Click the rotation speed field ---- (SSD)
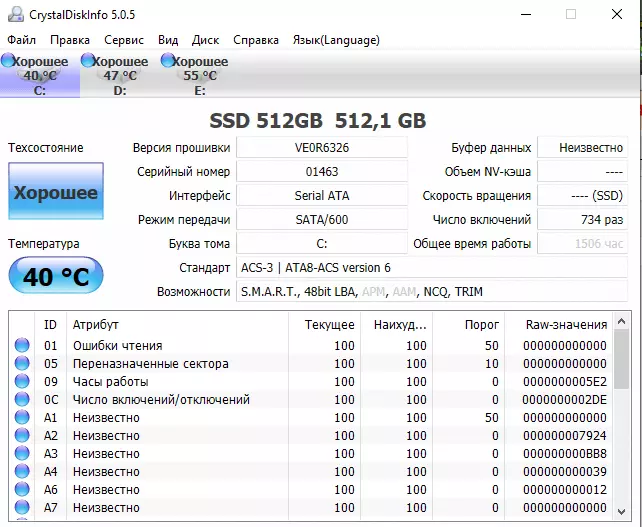Screen dimensions: 642x527 582,195
